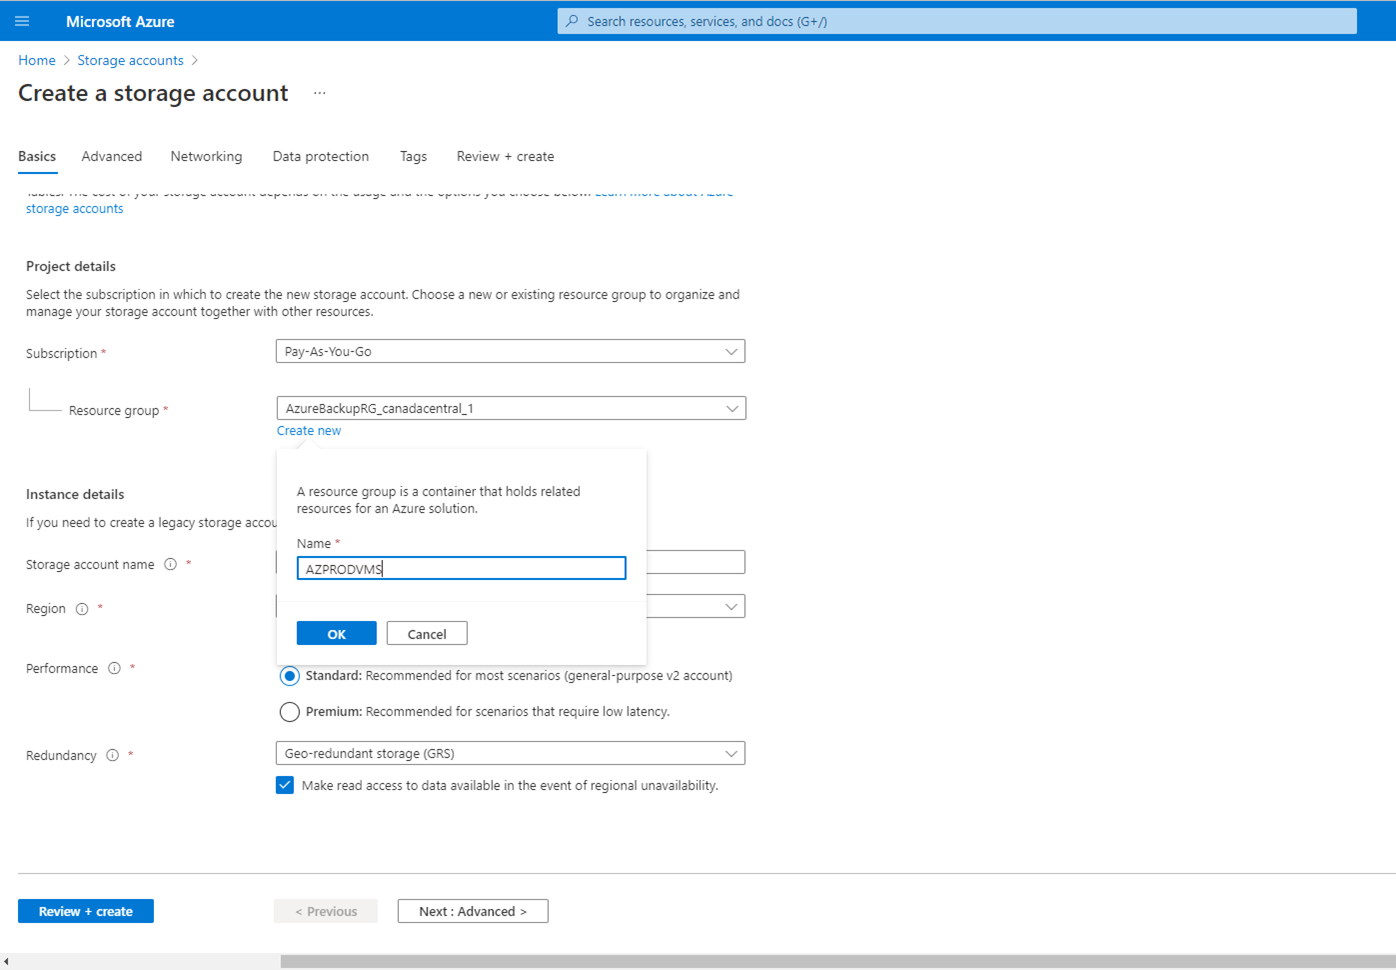The image size is (1396, 970).
Task: Cancel the new resource group popup
Action: 427,633
